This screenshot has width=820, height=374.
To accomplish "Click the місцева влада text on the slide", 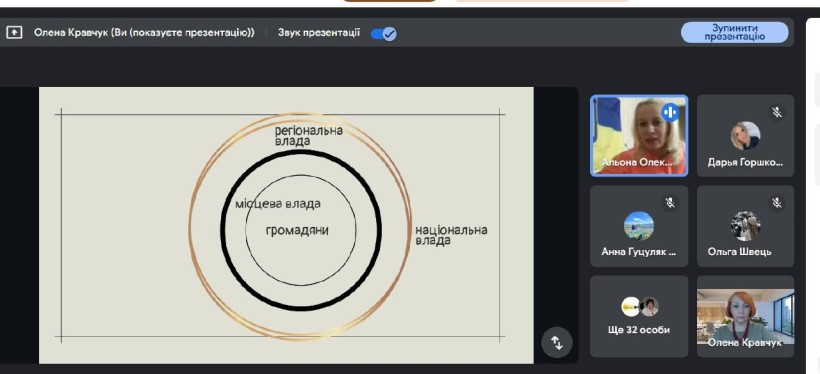I will click(x=278, y=203).
